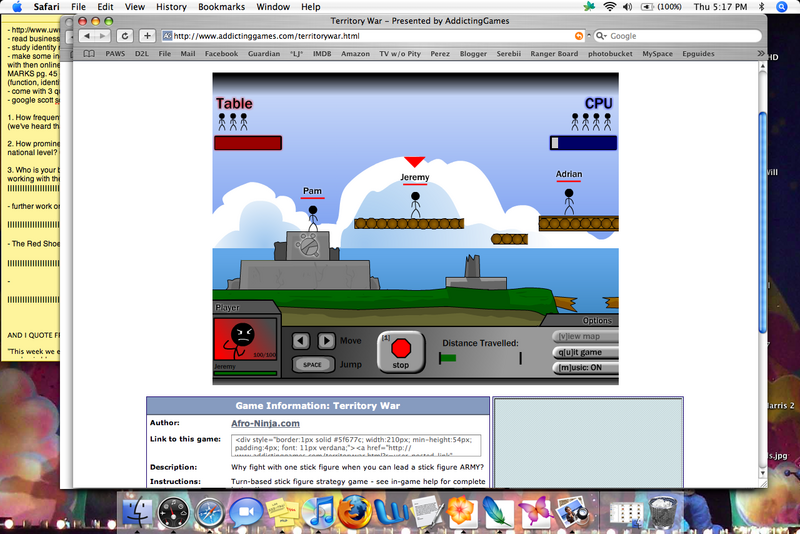Toggle the game's [m]usic: ON button
This screenshot has width=800, height=534.
pyautogui.click(x=585, y=368)
